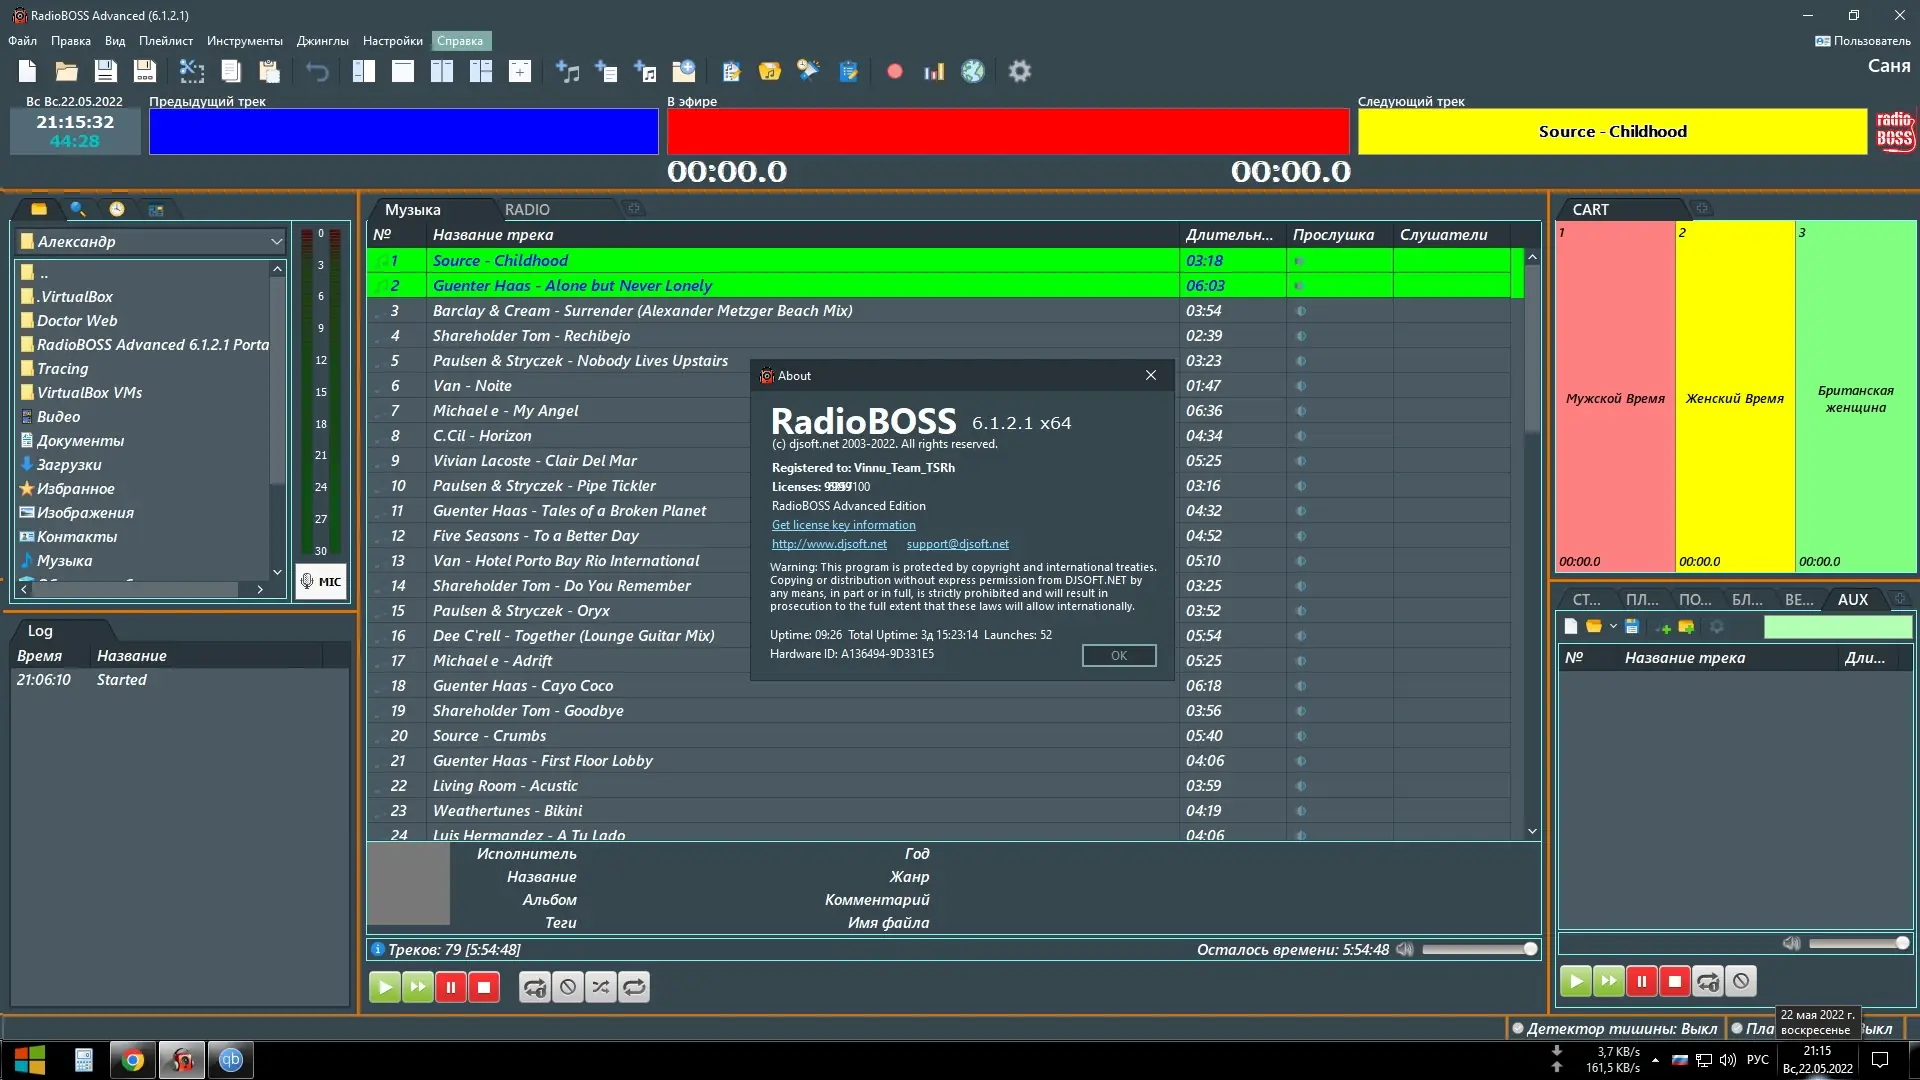The height and width of the screenshot is (1080, 1920).
Task: Toggle the MIC button
Action: tap(321, 581)
